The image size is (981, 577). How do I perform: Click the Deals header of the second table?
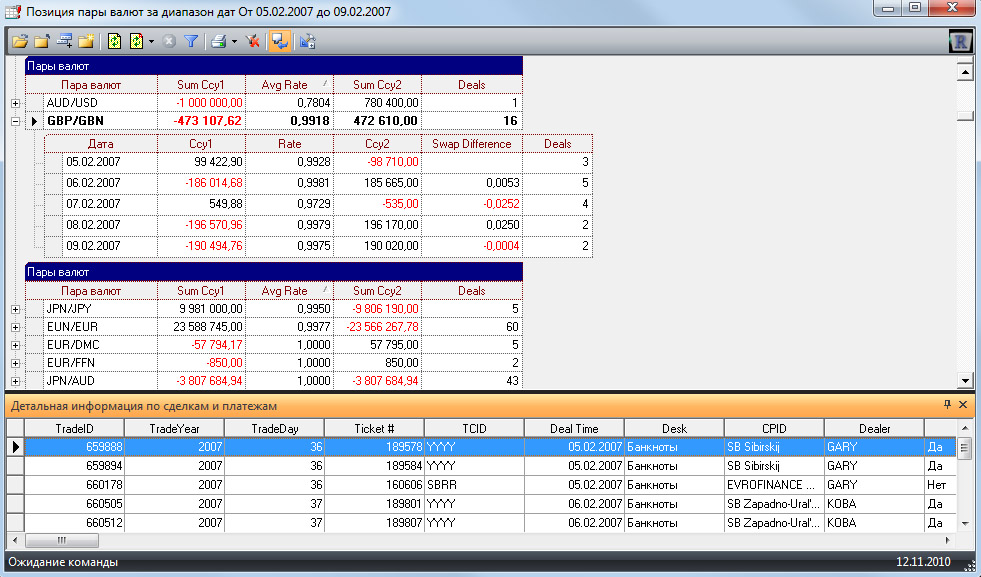point(472,290)
